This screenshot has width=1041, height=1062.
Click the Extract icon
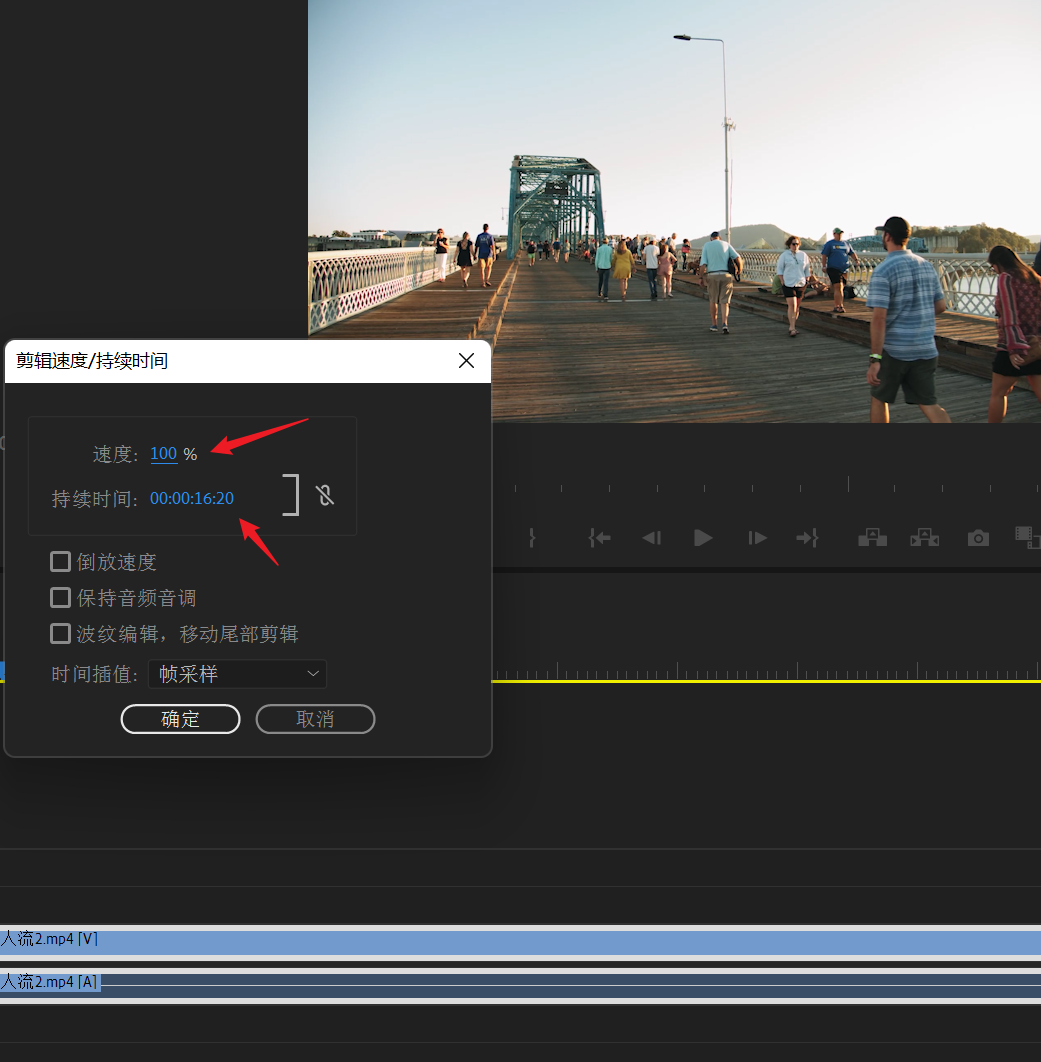tap(924, 538)
